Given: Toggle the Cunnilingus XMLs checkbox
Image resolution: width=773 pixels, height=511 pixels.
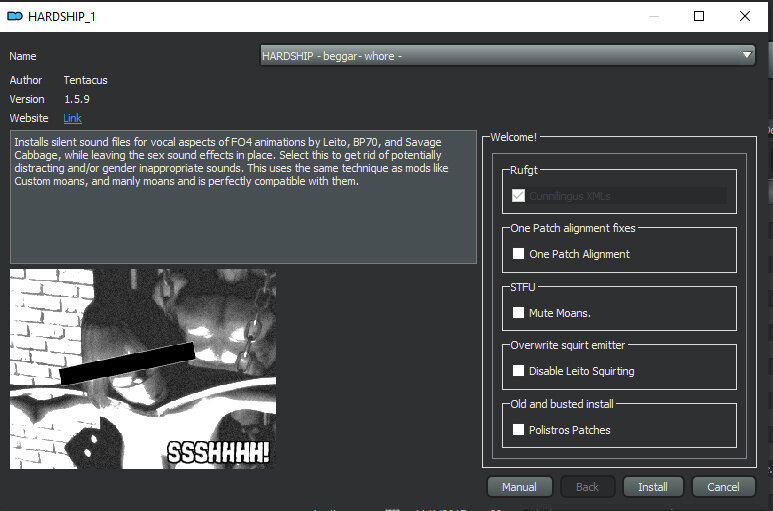Looking at the screenshot, I should click(518, 196).
